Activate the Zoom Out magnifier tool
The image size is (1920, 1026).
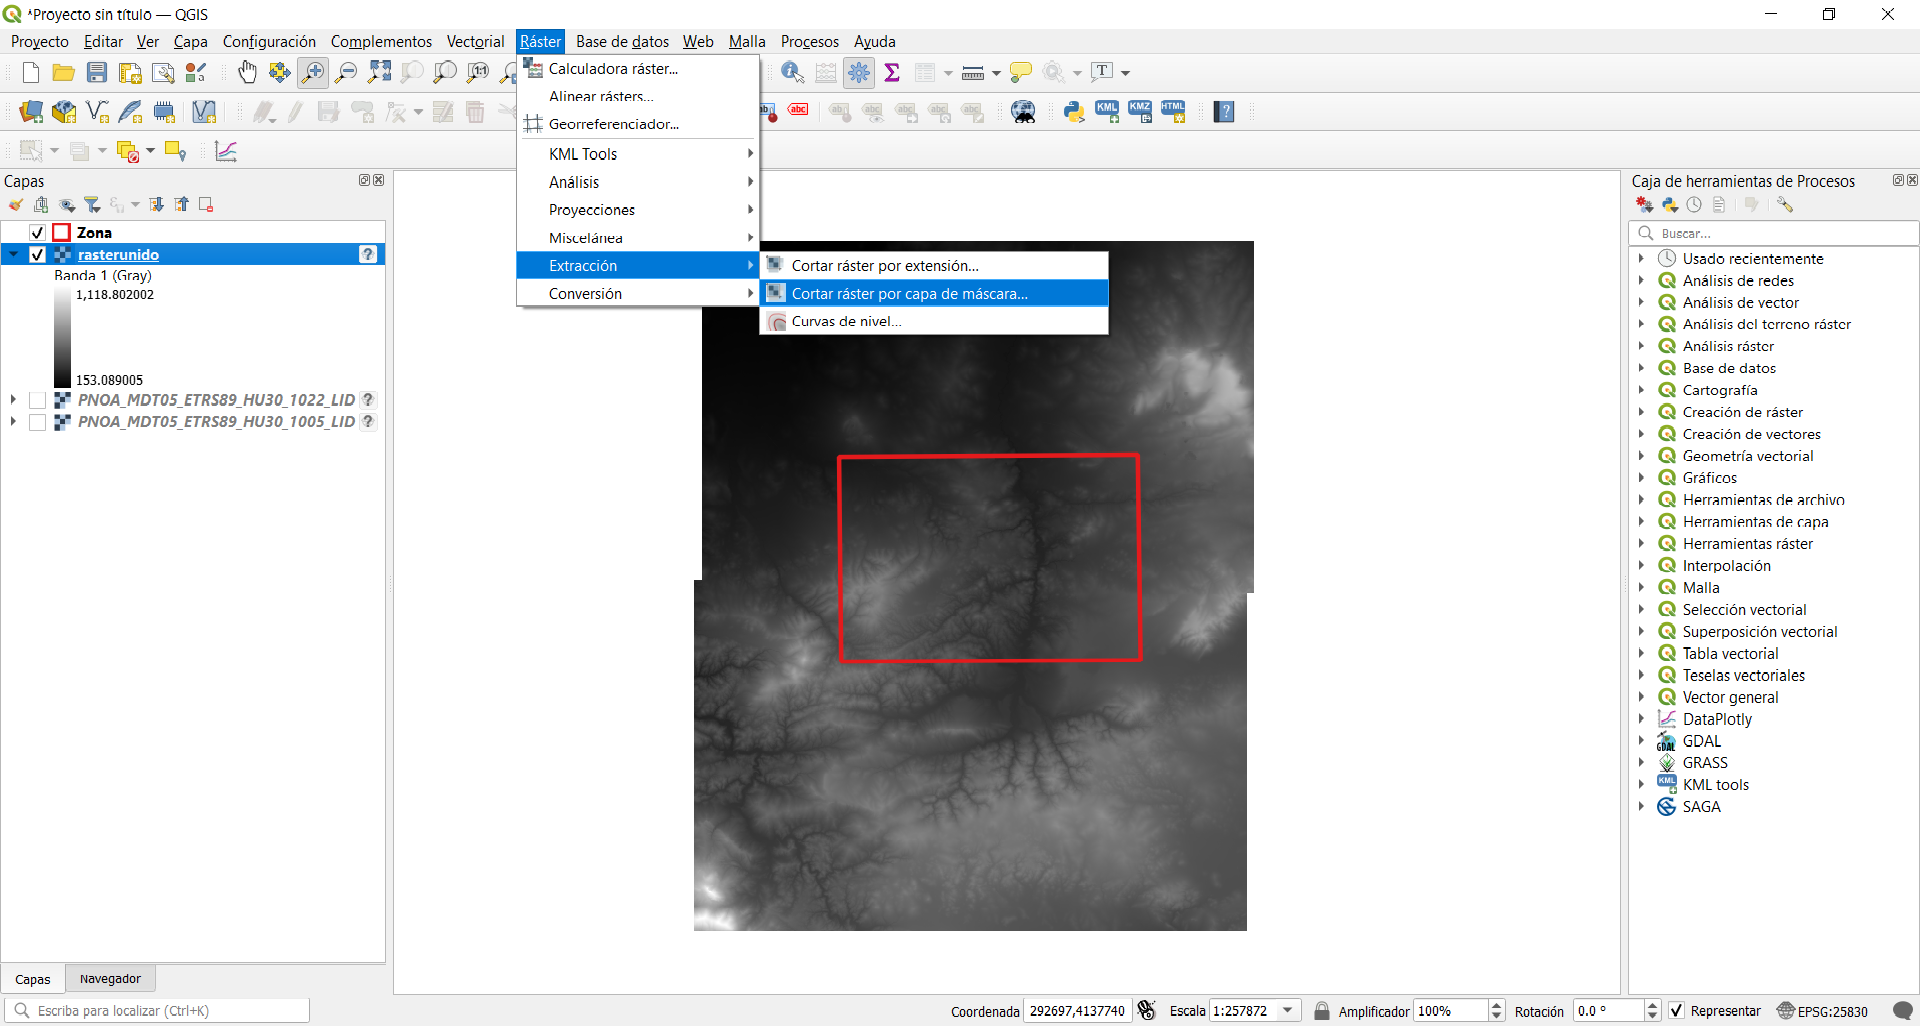[346, 72]
